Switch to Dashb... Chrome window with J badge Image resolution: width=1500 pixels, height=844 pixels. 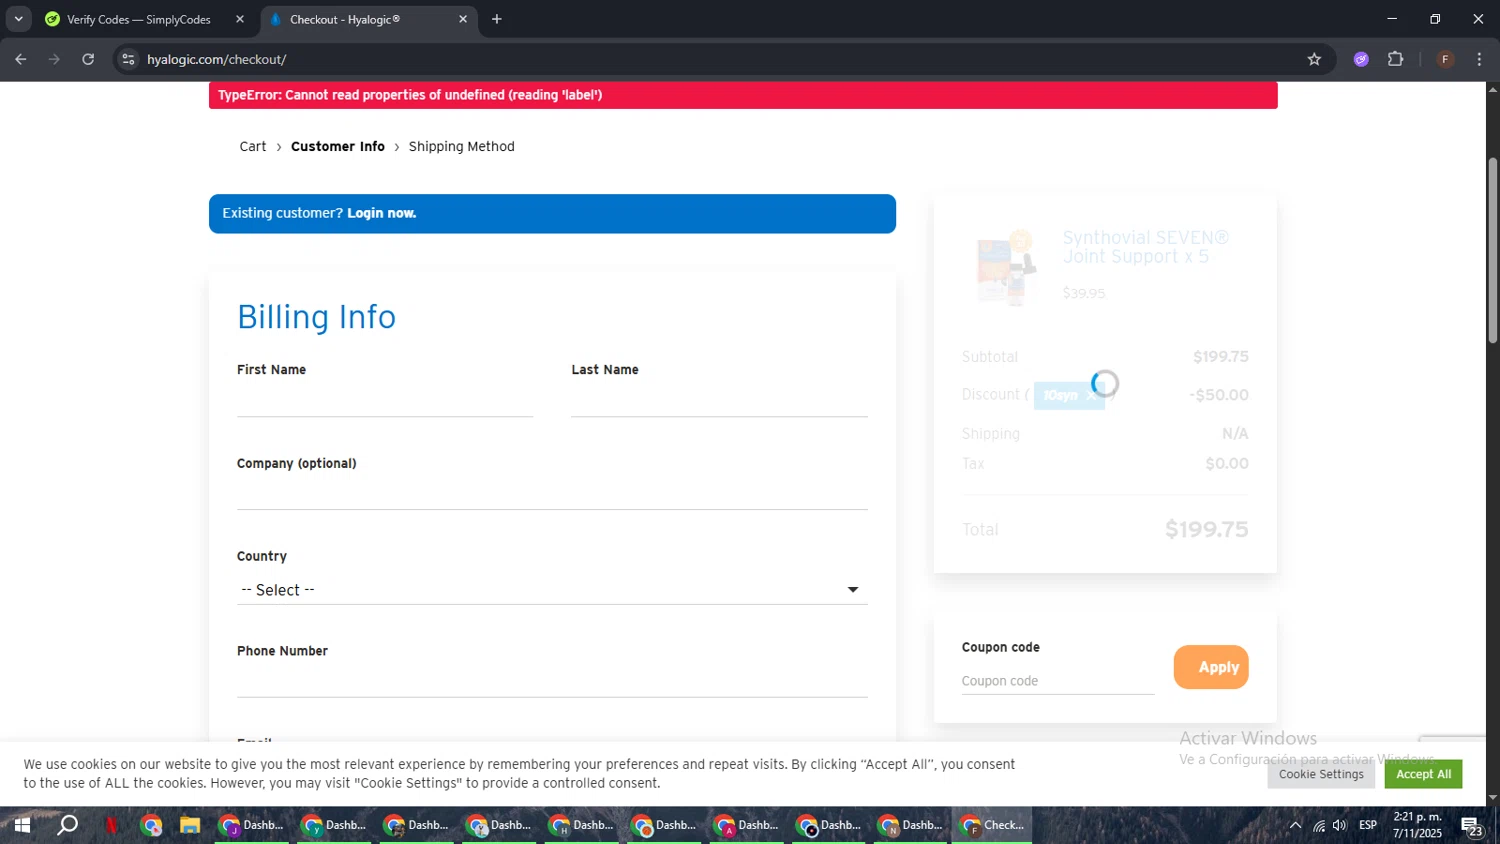pos(252,825)
